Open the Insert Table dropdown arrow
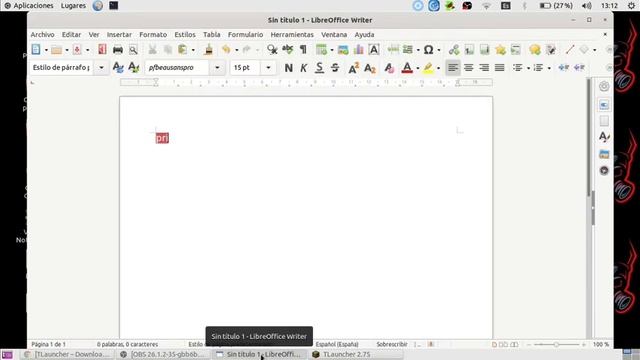640x360 pixels. 331,50
